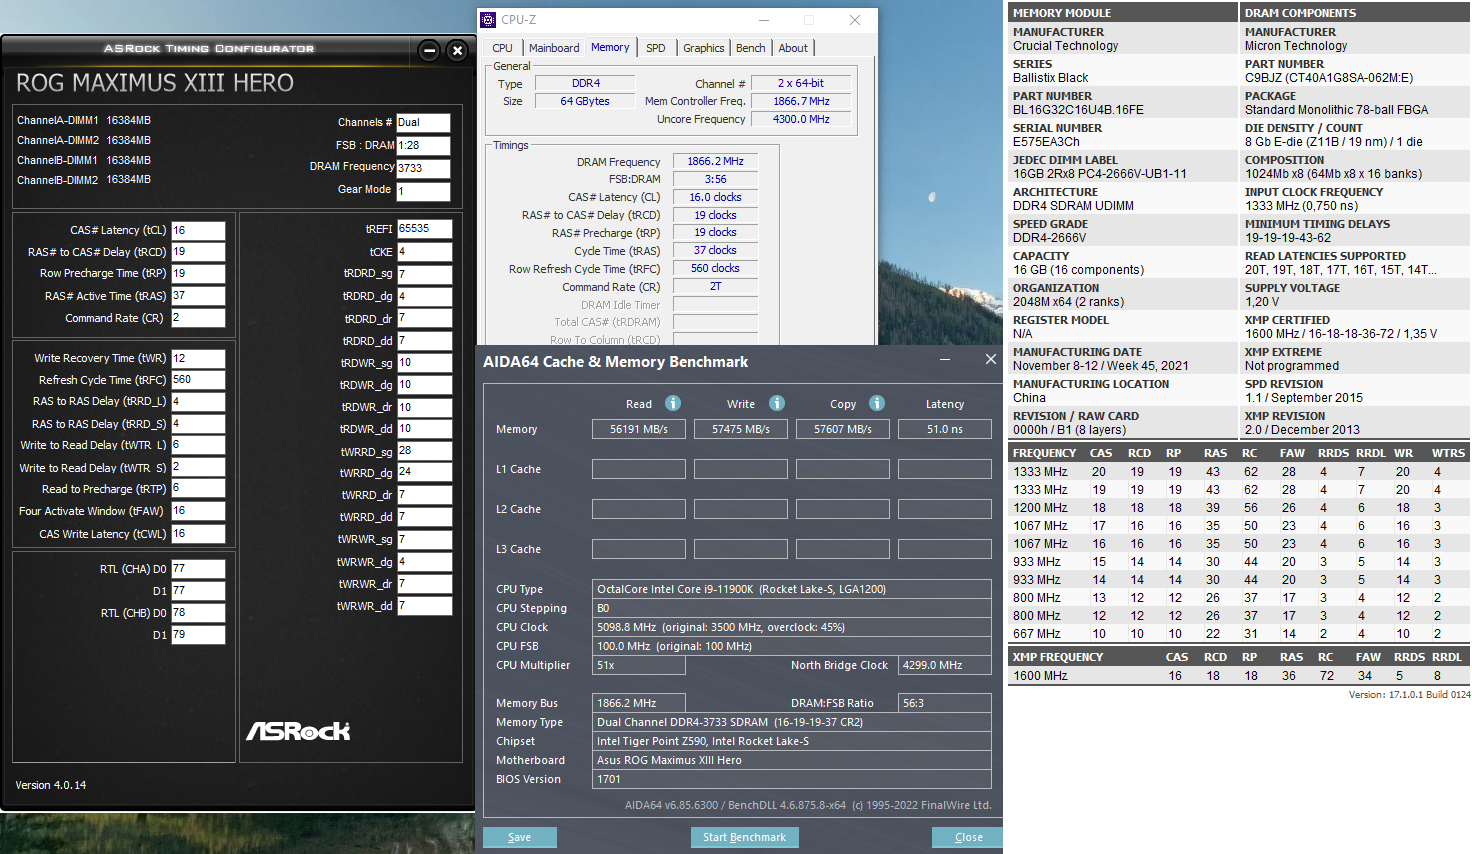Click the info icon next to Copy
1472x854 pixels.
[877, 403]
